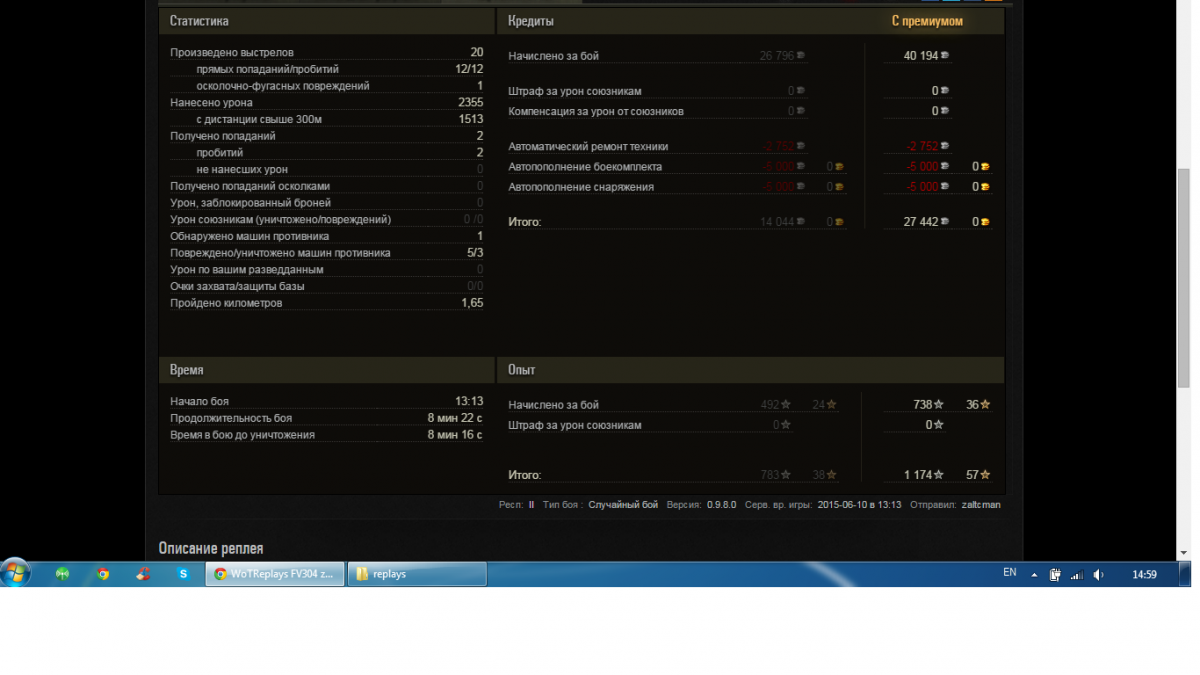1200x675 pixels.
Task: Click the volume speaker tray icon
Action: [1098, 575]
